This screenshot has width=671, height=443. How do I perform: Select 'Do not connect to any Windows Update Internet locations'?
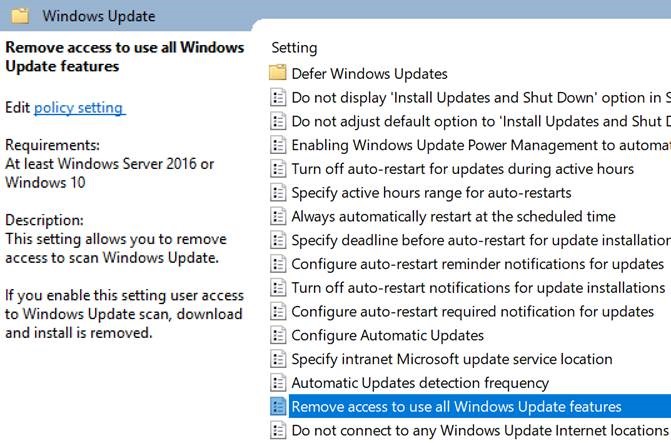pyautogui.click(x=479, y=431)
